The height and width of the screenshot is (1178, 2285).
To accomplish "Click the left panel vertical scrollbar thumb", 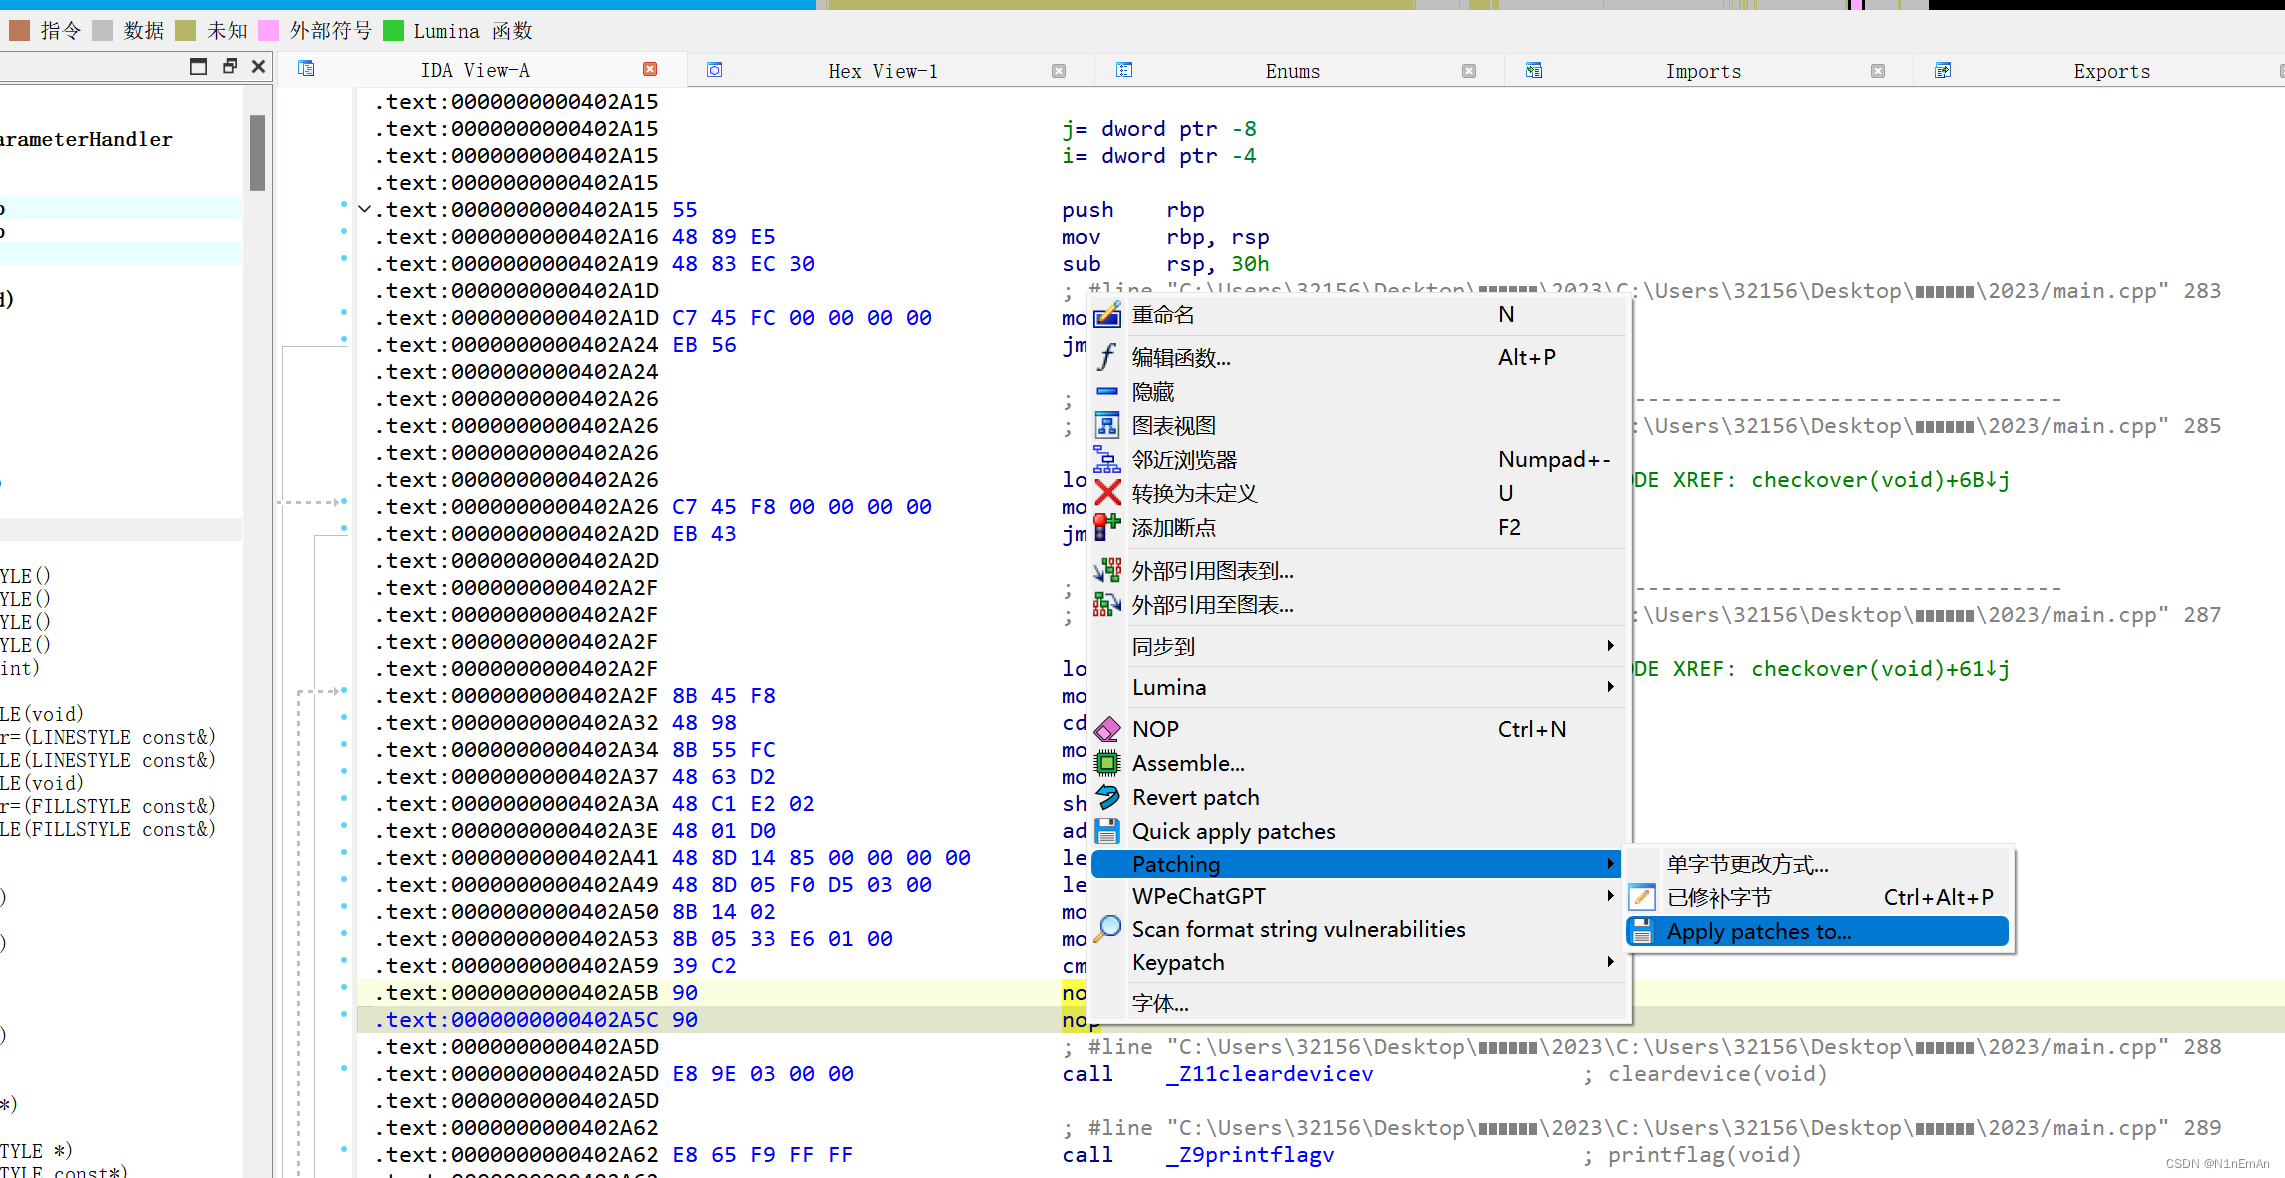I will (257, 152).
